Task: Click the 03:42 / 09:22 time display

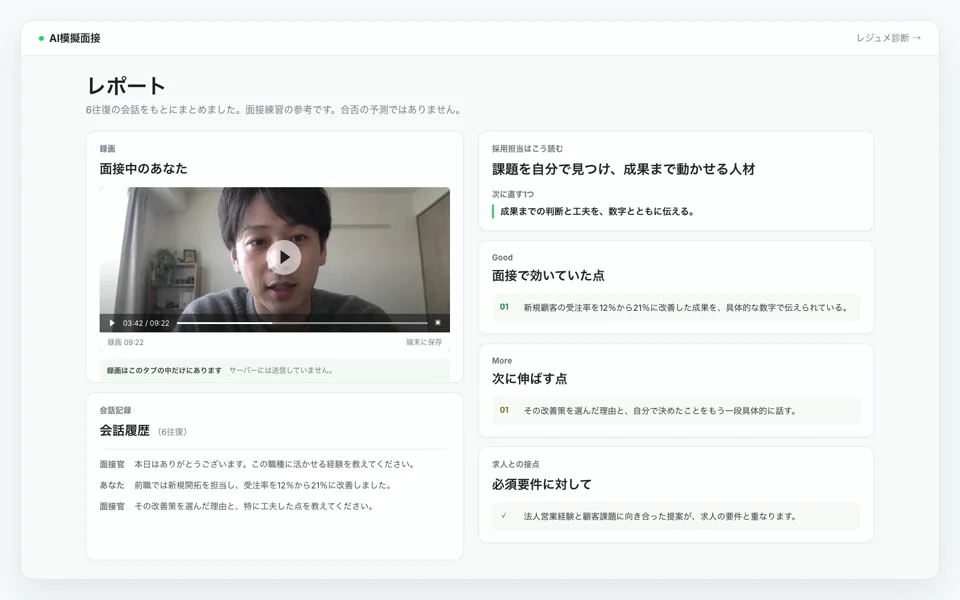Action: point(146,323)
